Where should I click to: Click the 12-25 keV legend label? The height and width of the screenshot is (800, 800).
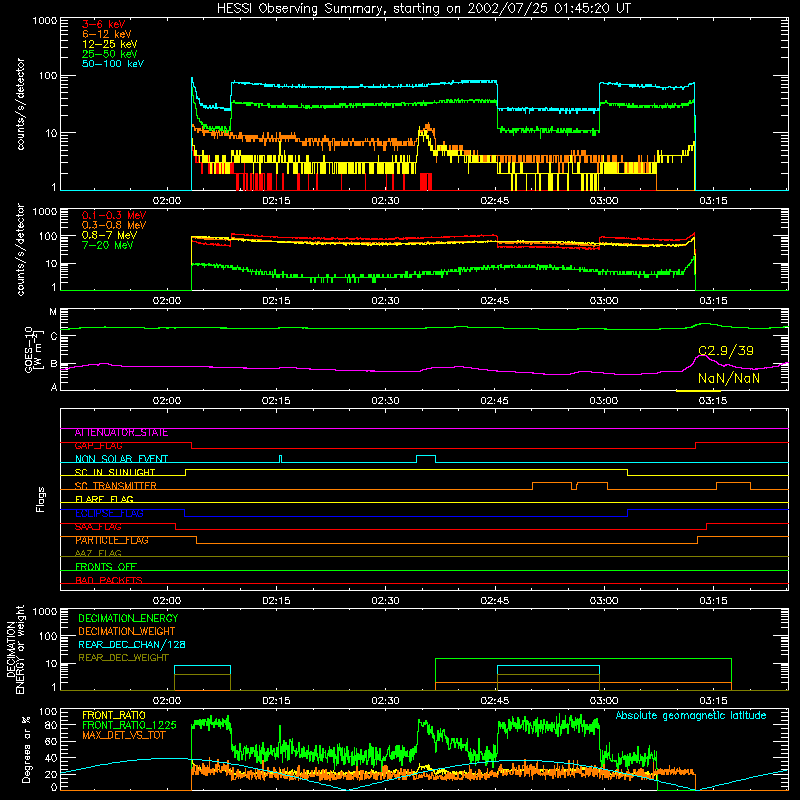click(x=110, y=44)
